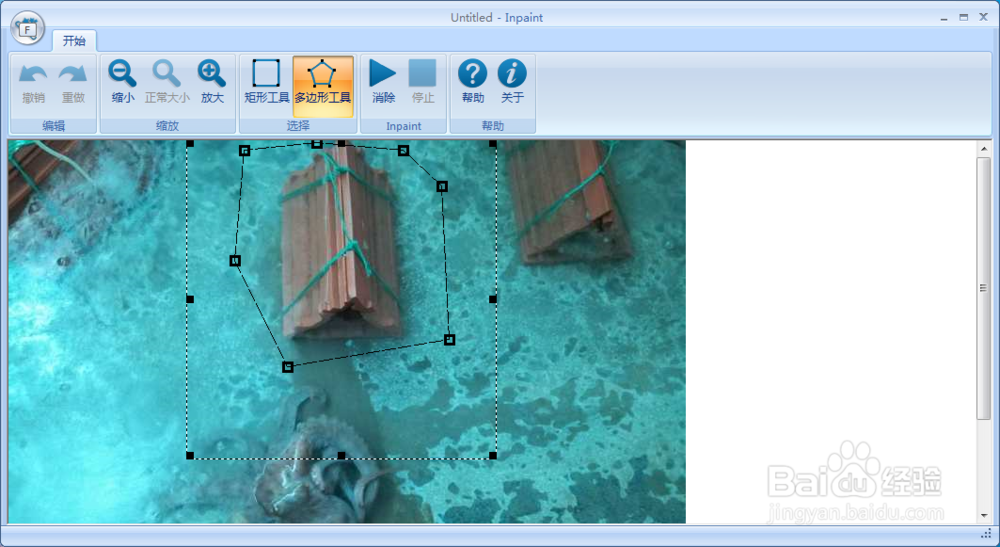1000x547 pixels.
Task: Click the octopus in the canvas image
Action: 319,469
